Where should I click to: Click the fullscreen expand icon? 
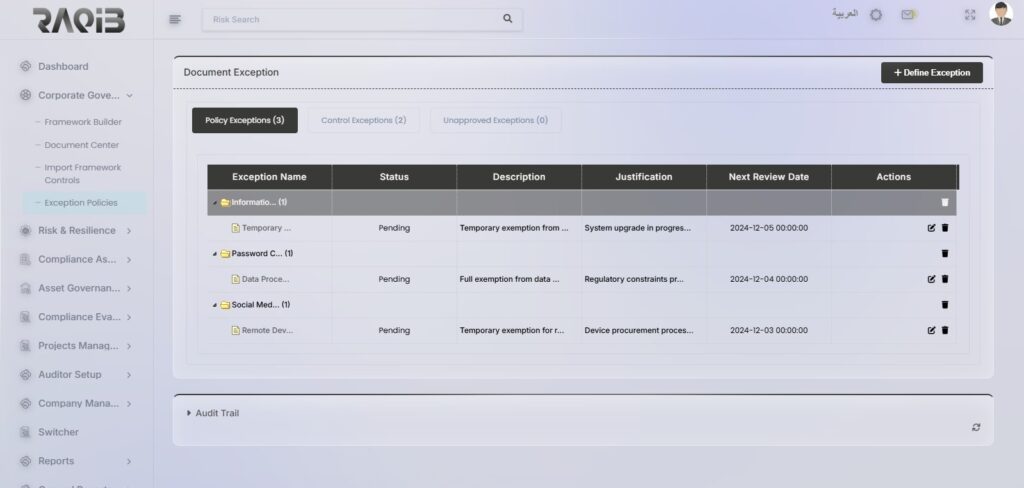[969, 15]
